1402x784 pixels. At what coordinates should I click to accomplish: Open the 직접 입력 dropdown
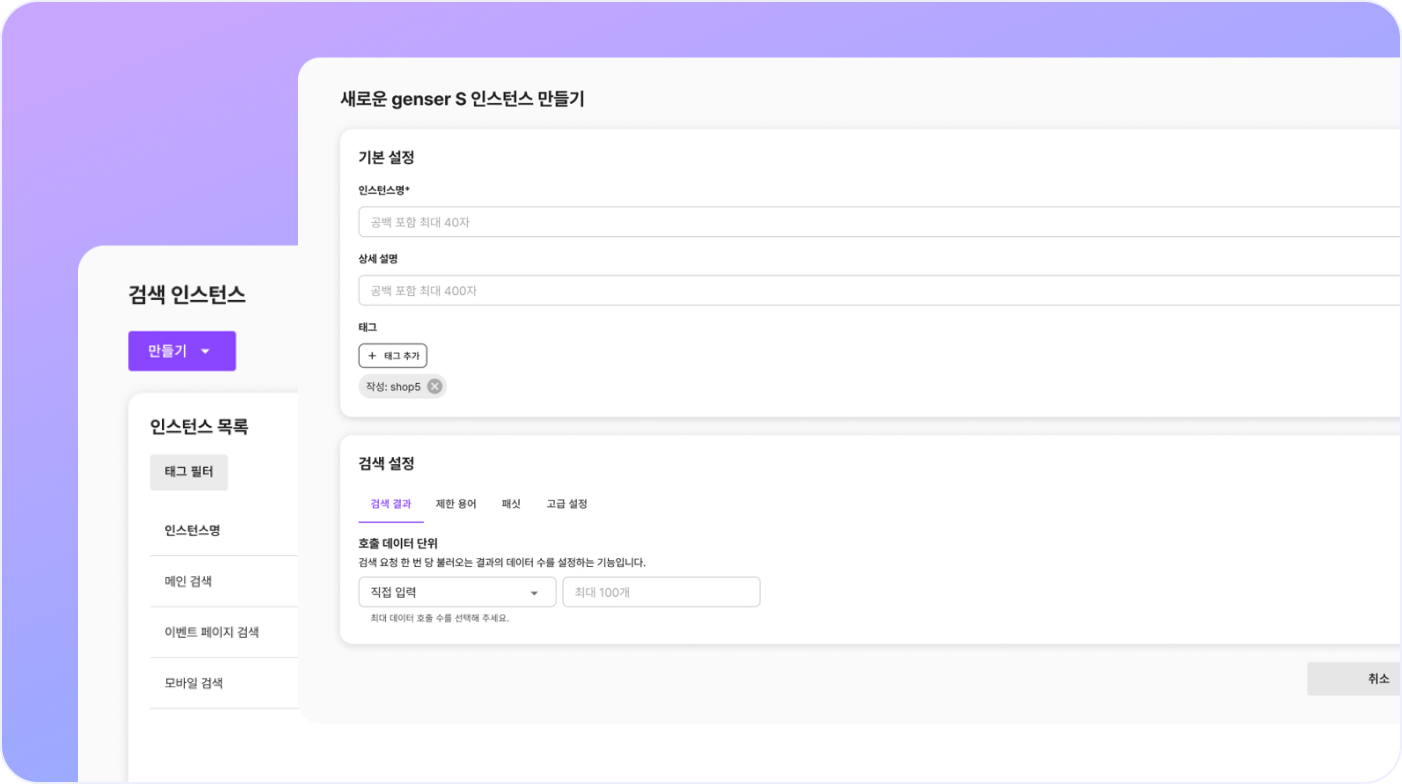pos(456,592)
